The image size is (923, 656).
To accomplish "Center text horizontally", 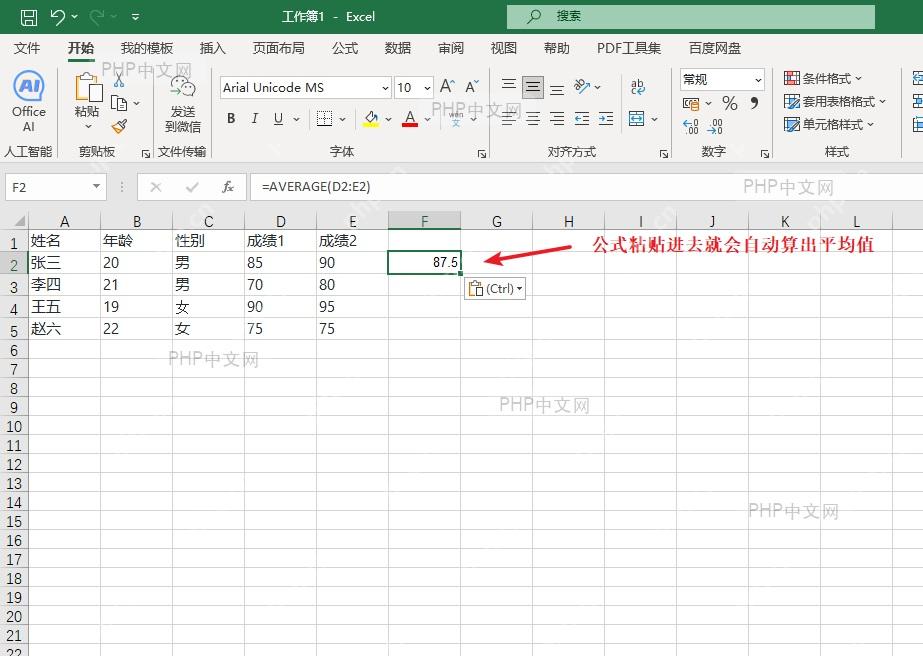I will click(533, 119).
